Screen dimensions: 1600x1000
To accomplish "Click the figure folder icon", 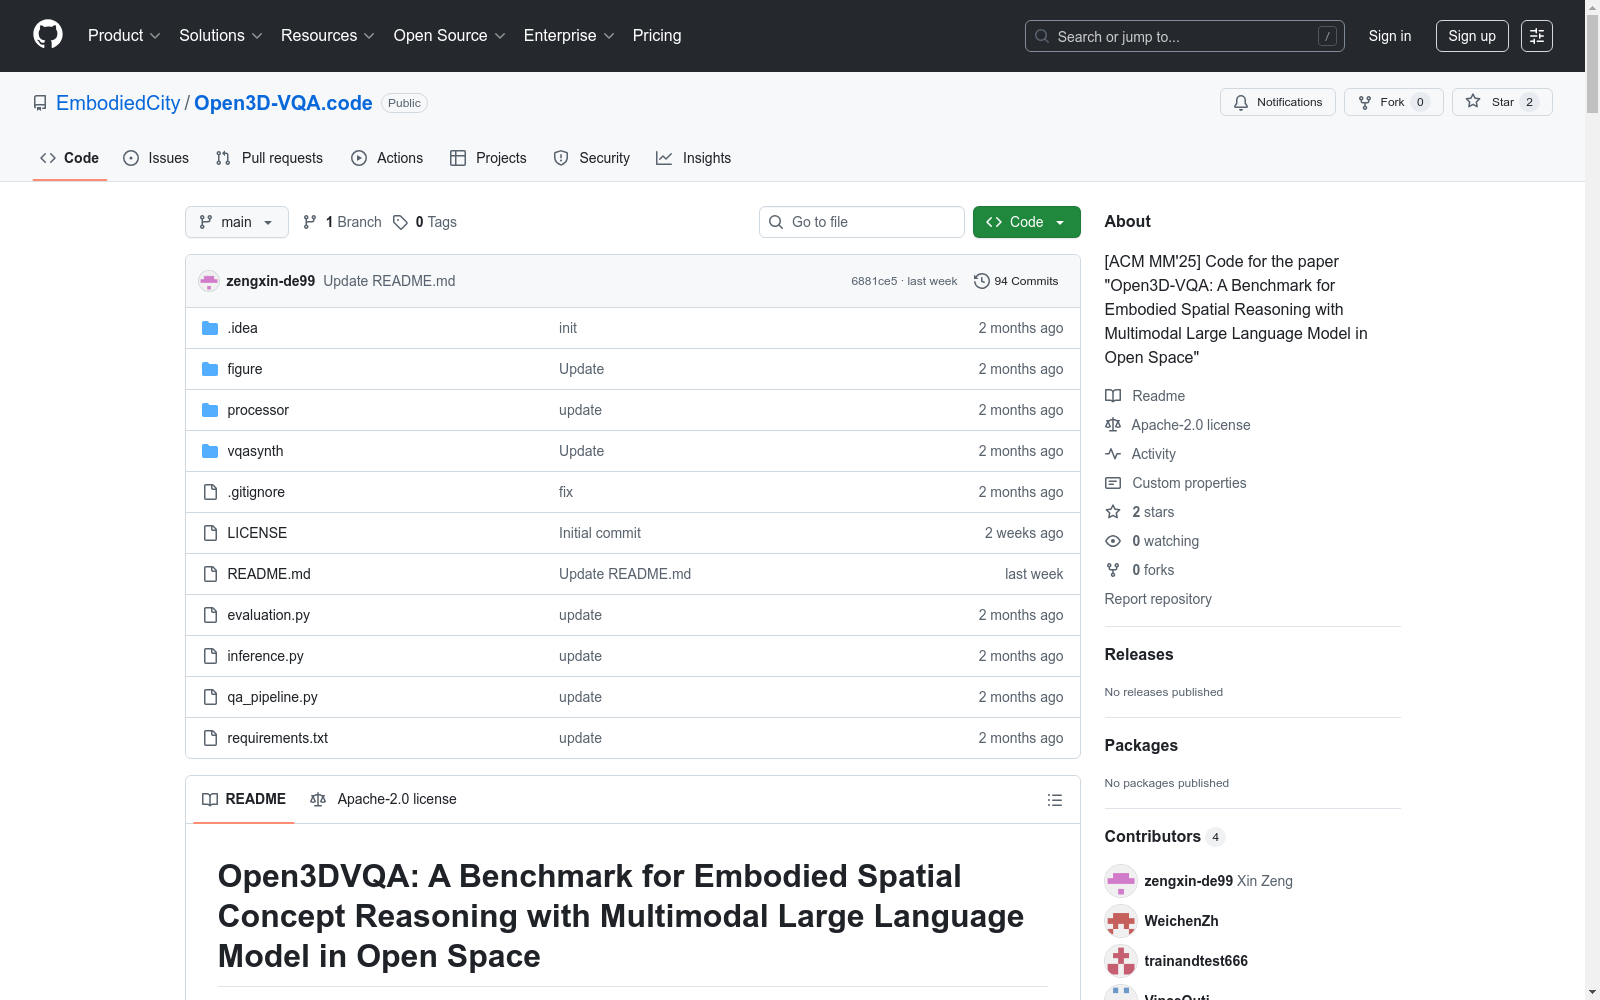I will (210, 369).
